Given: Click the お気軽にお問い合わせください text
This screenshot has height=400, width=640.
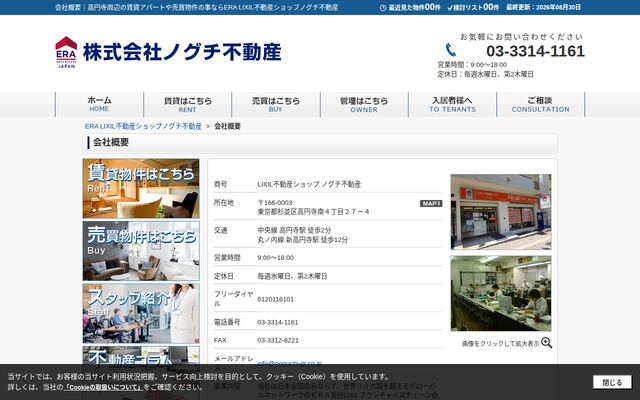Looking at the screenshot, I should coord(522,37).
